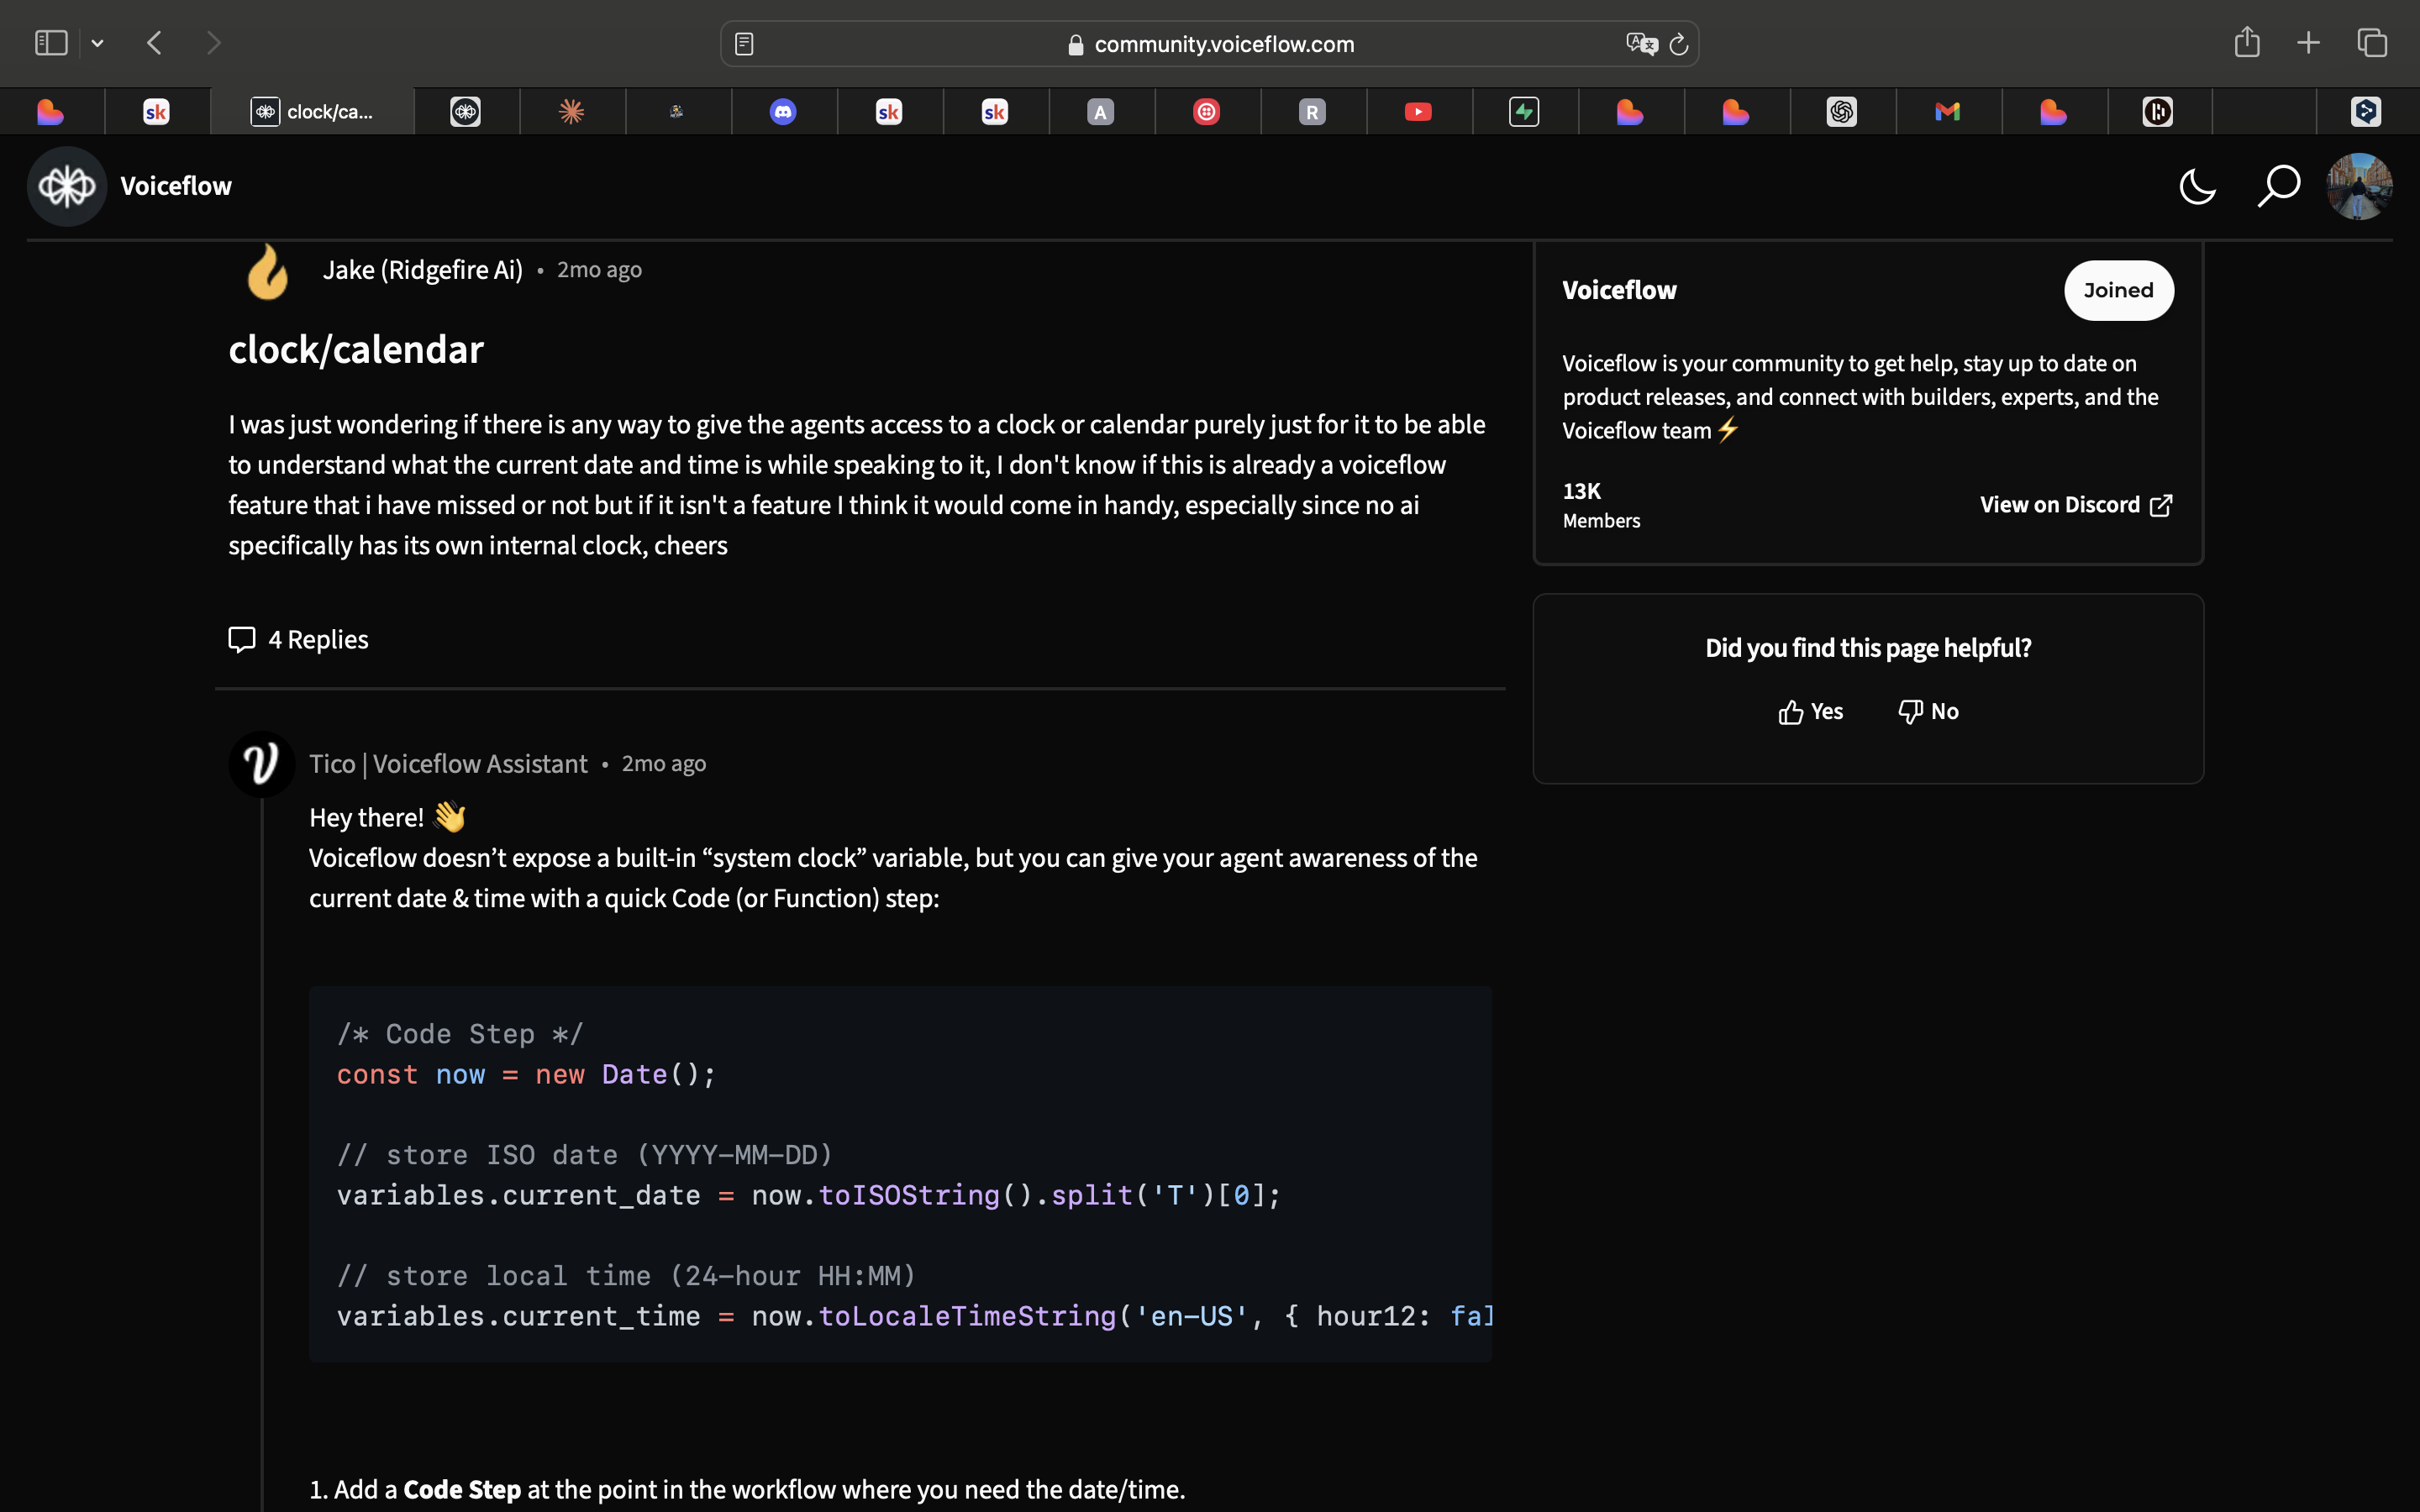Vote No on page helpfulness
Screen dimensions: 2420x1512
click(1928, 712)
